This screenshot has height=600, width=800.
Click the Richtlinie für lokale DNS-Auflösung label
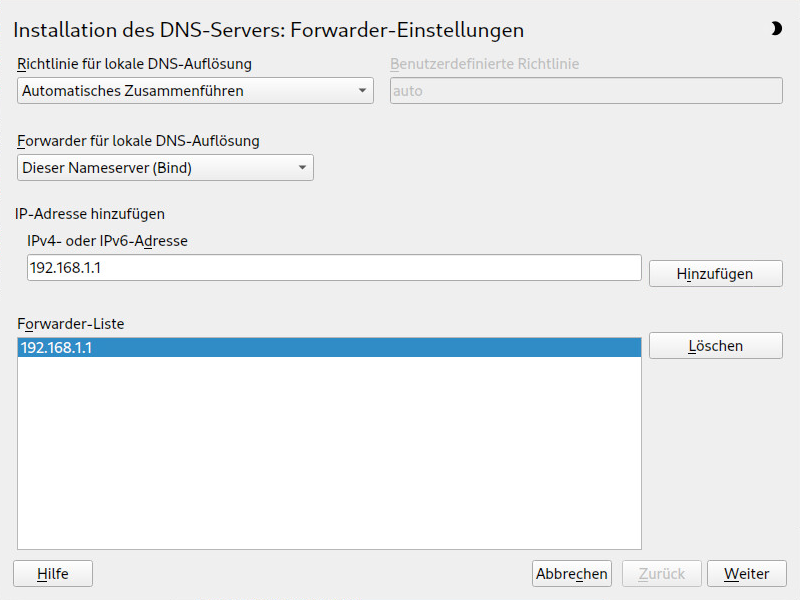coord(134,64)
